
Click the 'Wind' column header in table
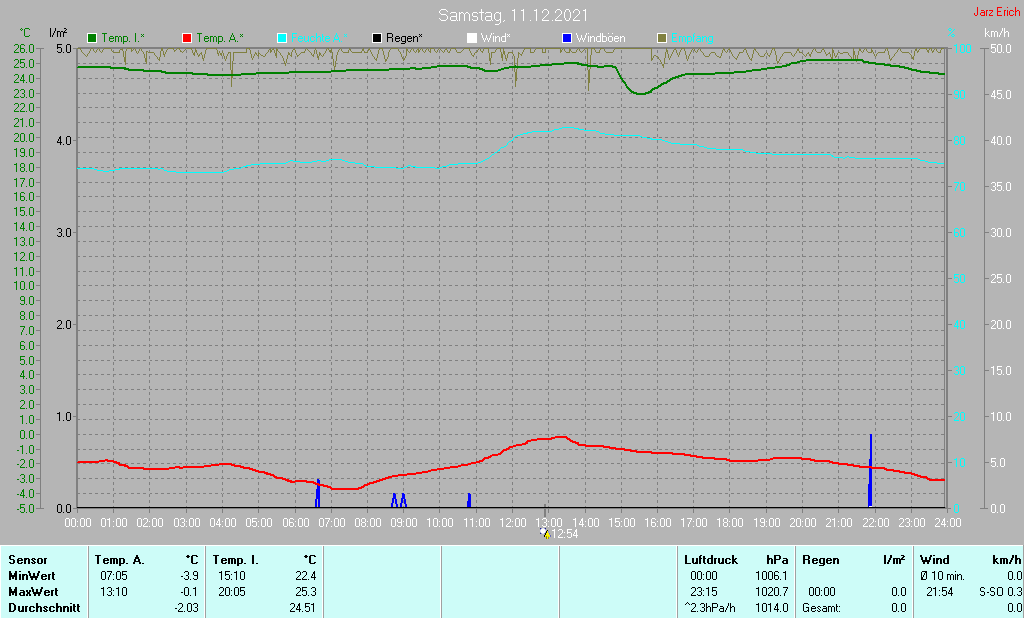[x=935, y=560]
